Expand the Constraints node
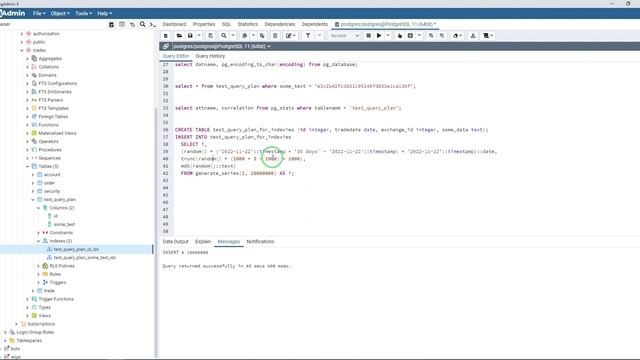Viewport: 640px width, 360px height. pos(39,233)
